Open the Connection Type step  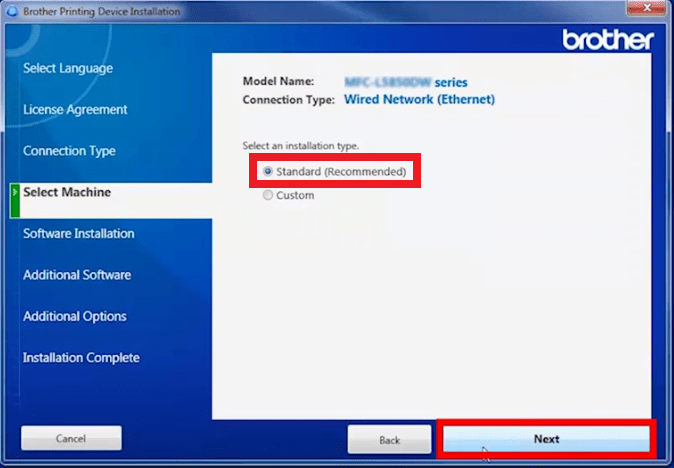coord(69,151)
